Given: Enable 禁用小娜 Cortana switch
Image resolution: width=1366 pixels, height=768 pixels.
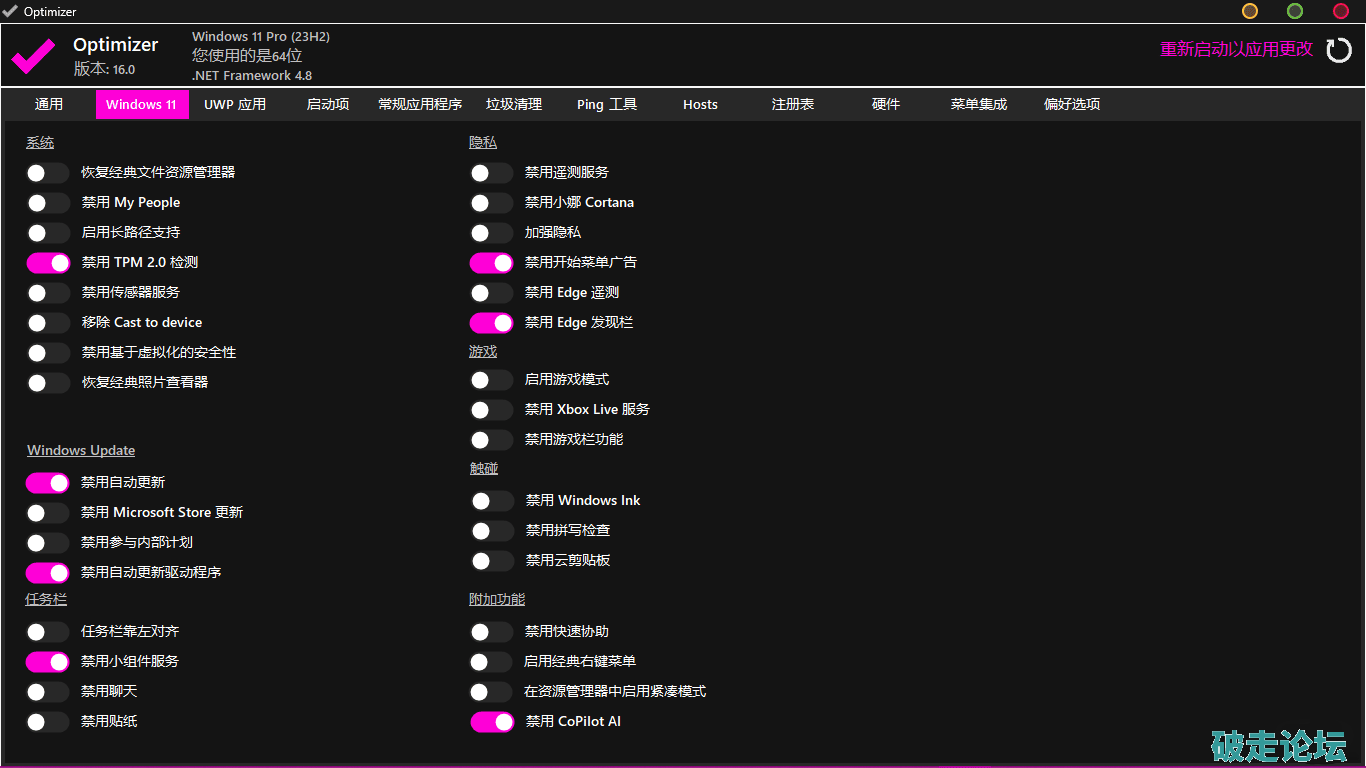Looking at the screenshot, I should (x=491, y=203).
